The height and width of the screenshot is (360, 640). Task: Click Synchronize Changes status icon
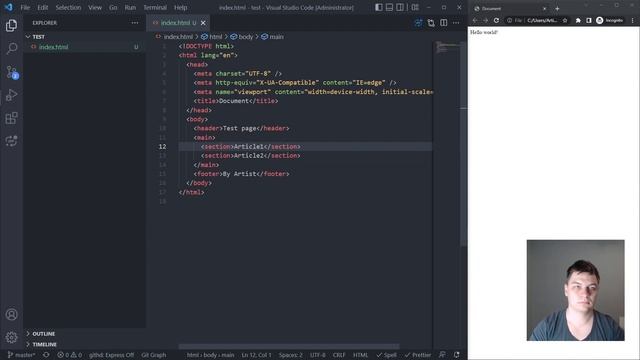46,355
